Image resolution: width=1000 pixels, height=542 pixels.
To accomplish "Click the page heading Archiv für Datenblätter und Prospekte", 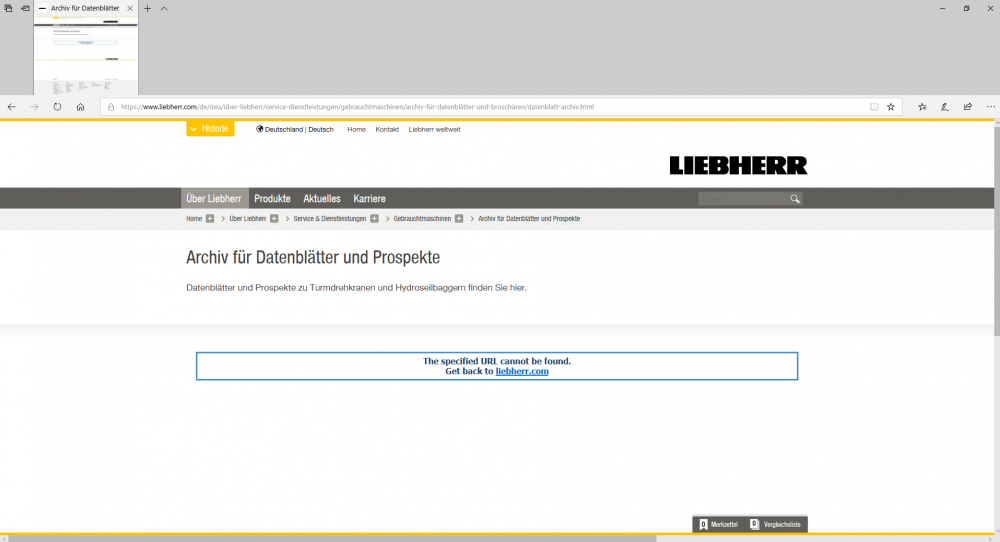I will 313,258.
